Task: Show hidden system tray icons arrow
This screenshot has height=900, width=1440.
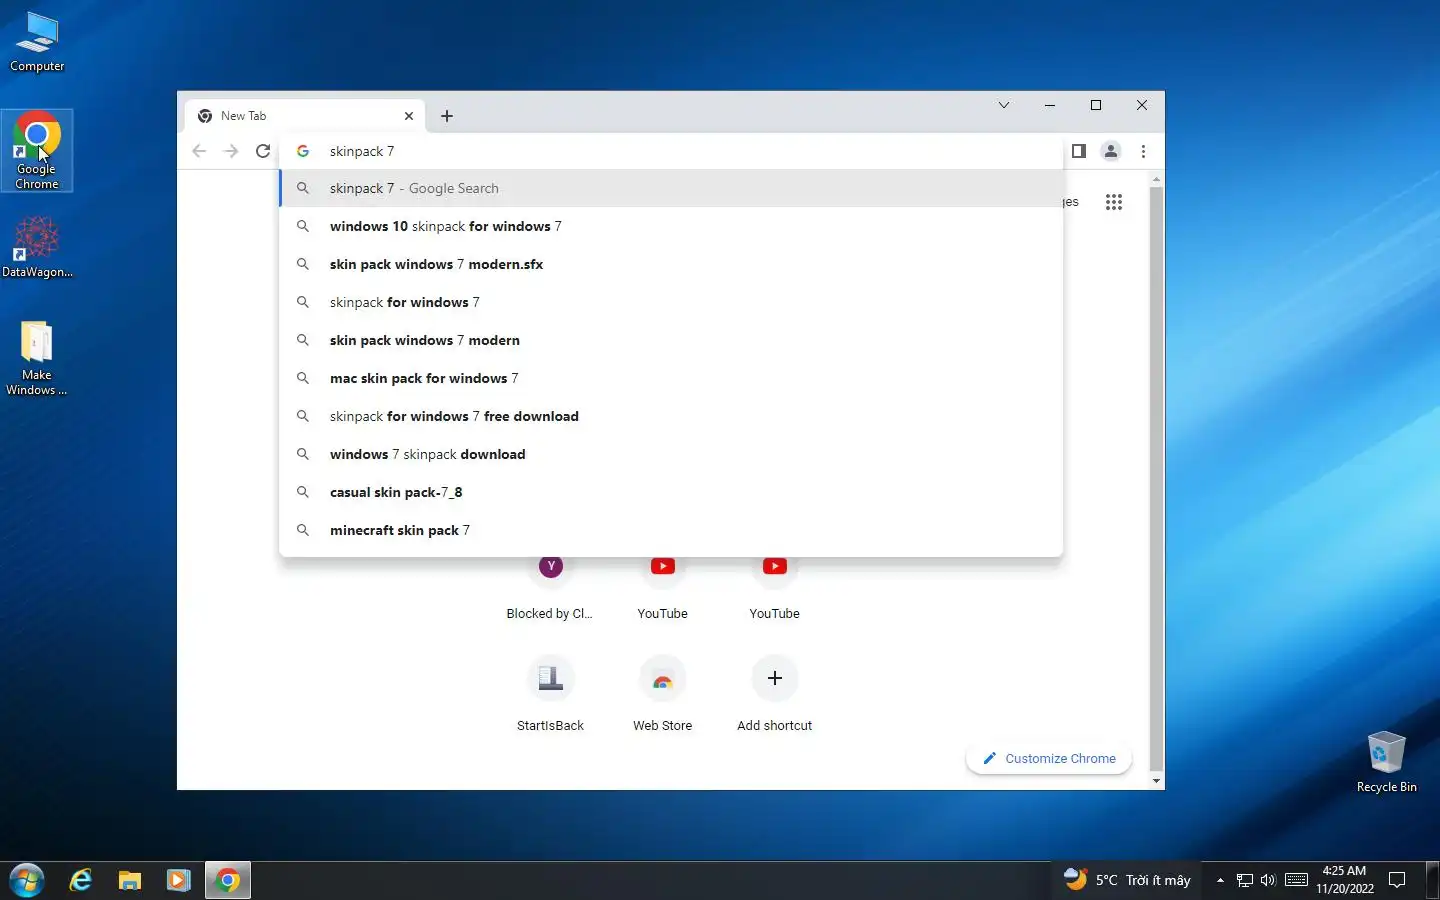Action: click(1220, 880)
